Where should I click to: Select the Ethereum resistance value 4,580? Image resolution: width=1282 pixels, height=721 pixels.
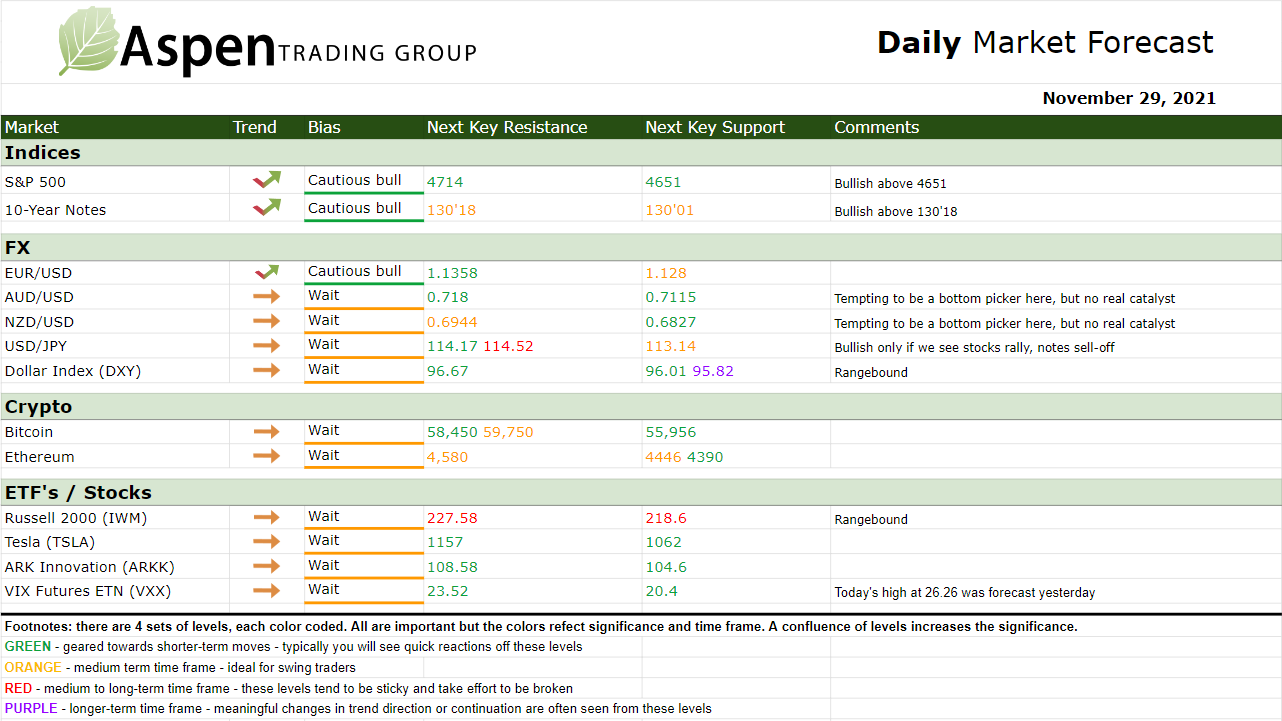(x=448, y=457)
